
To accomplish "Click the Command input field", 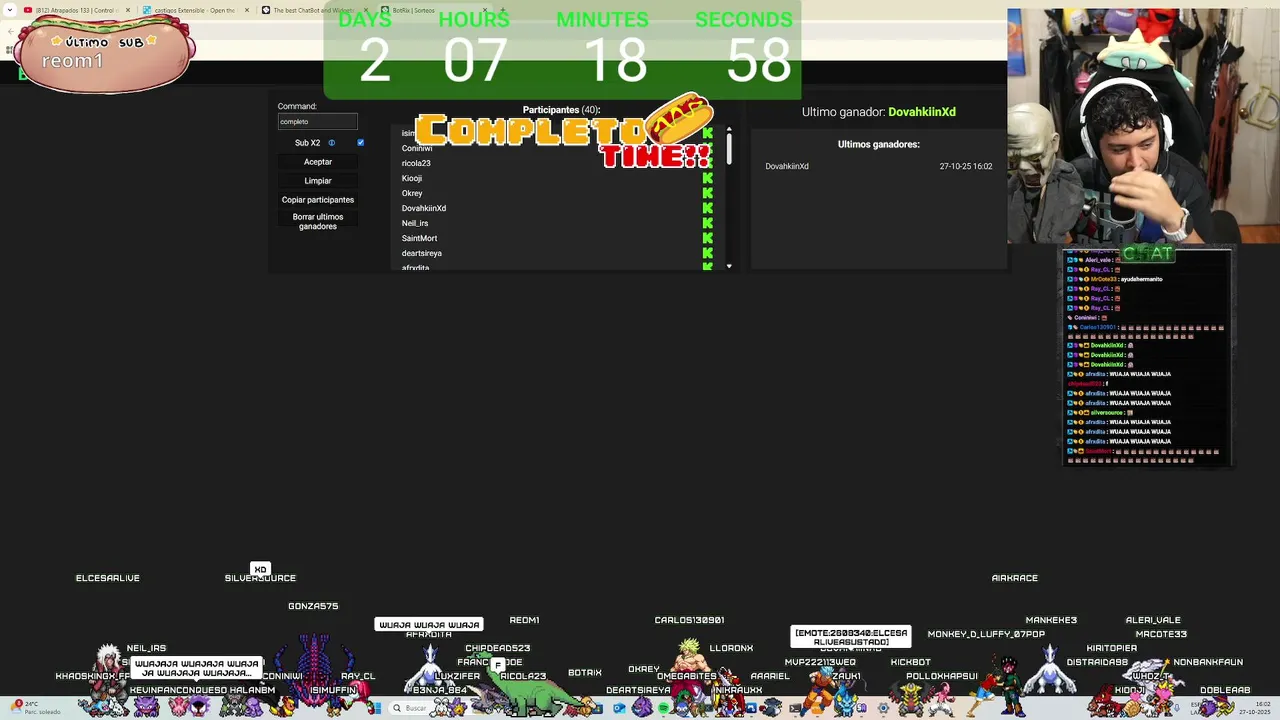I will [318, 121].
